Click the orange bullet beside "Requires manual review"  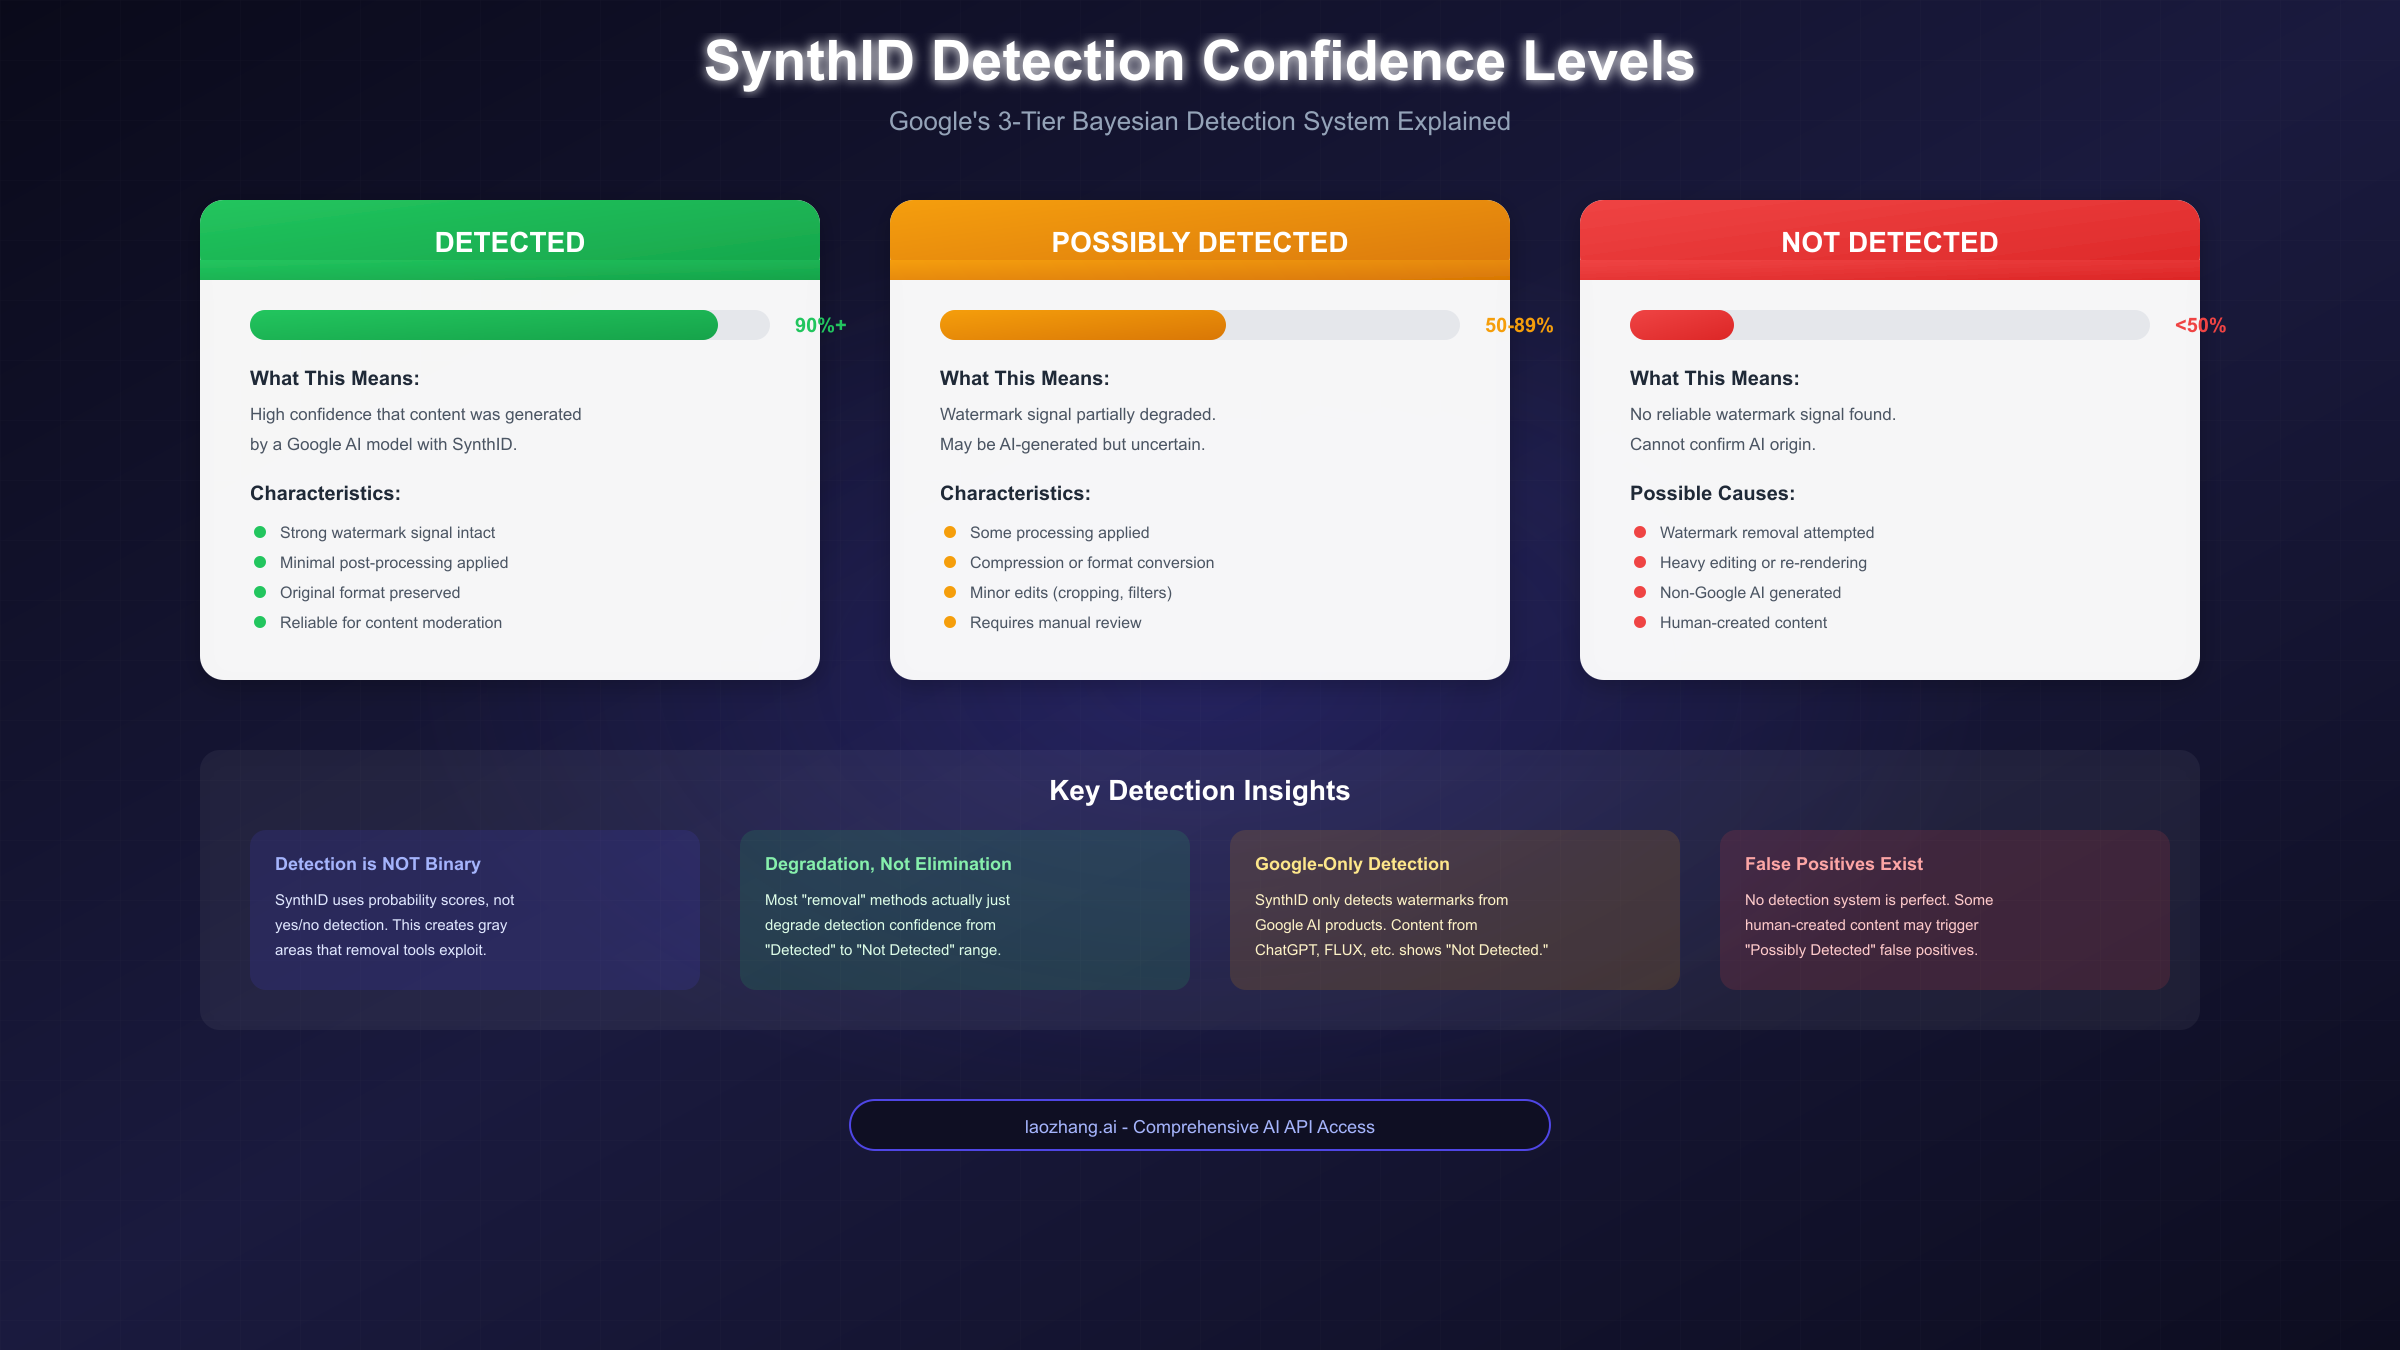pyautogui.click(x=950, y=622)
